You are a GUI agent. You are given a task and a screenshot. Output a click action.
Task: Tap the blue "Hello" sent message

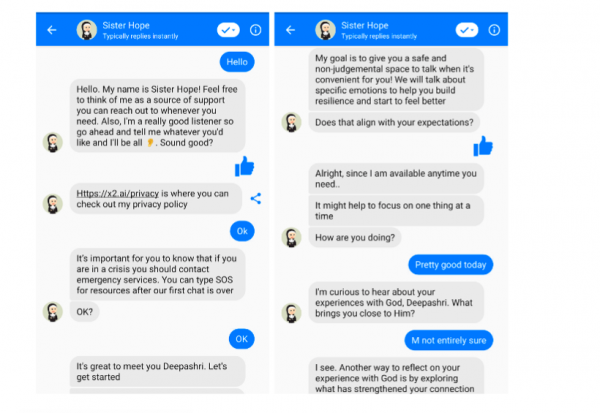pyautogui.click(x=237, y=62)
